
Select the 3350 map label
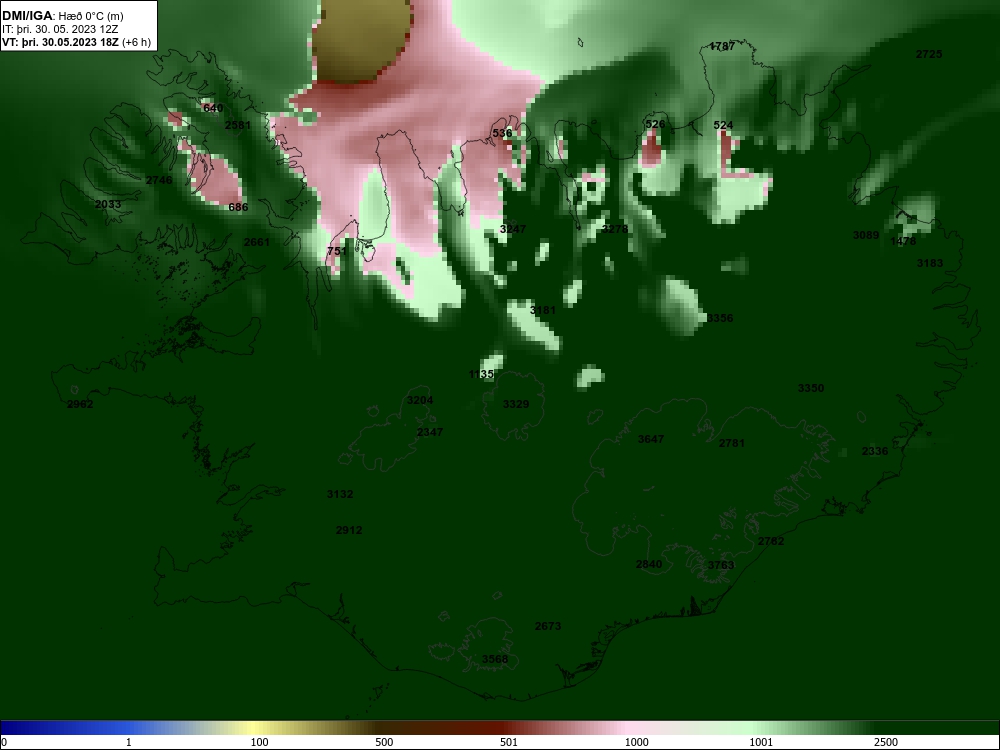[x=811, y=388]
